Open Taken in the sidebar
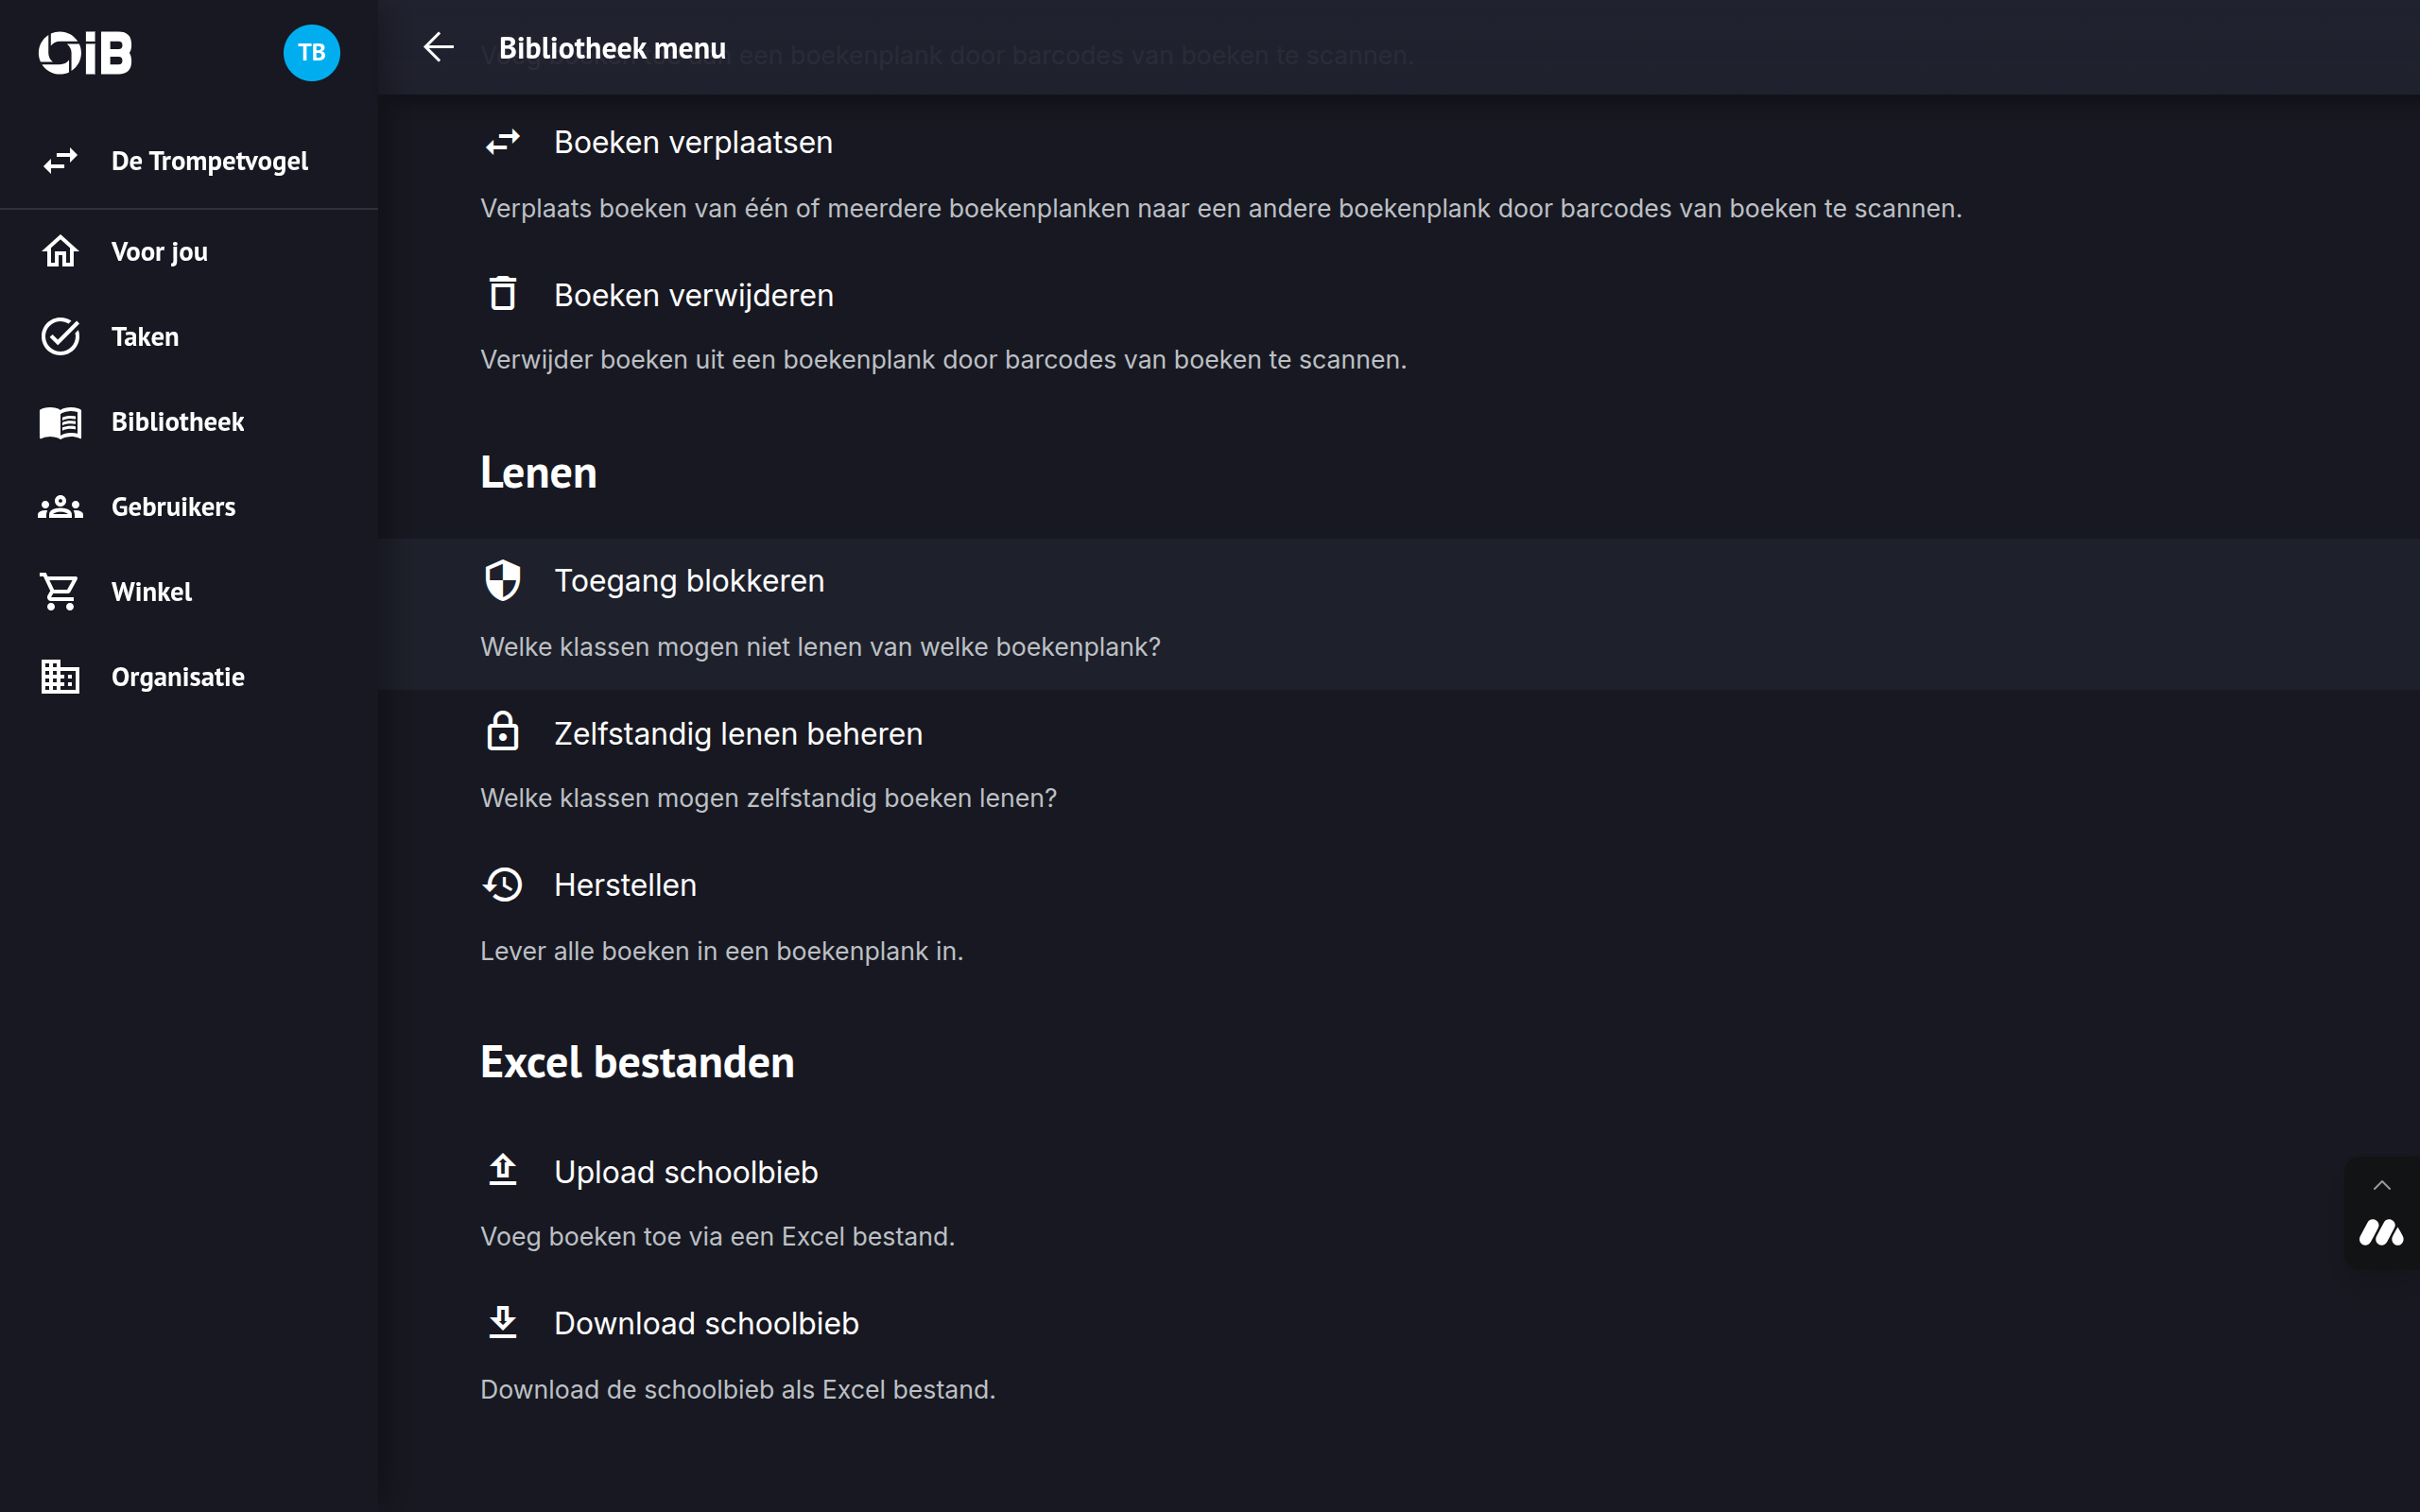The height and width of the screenshot is (1512, 2420). (145, 337)
